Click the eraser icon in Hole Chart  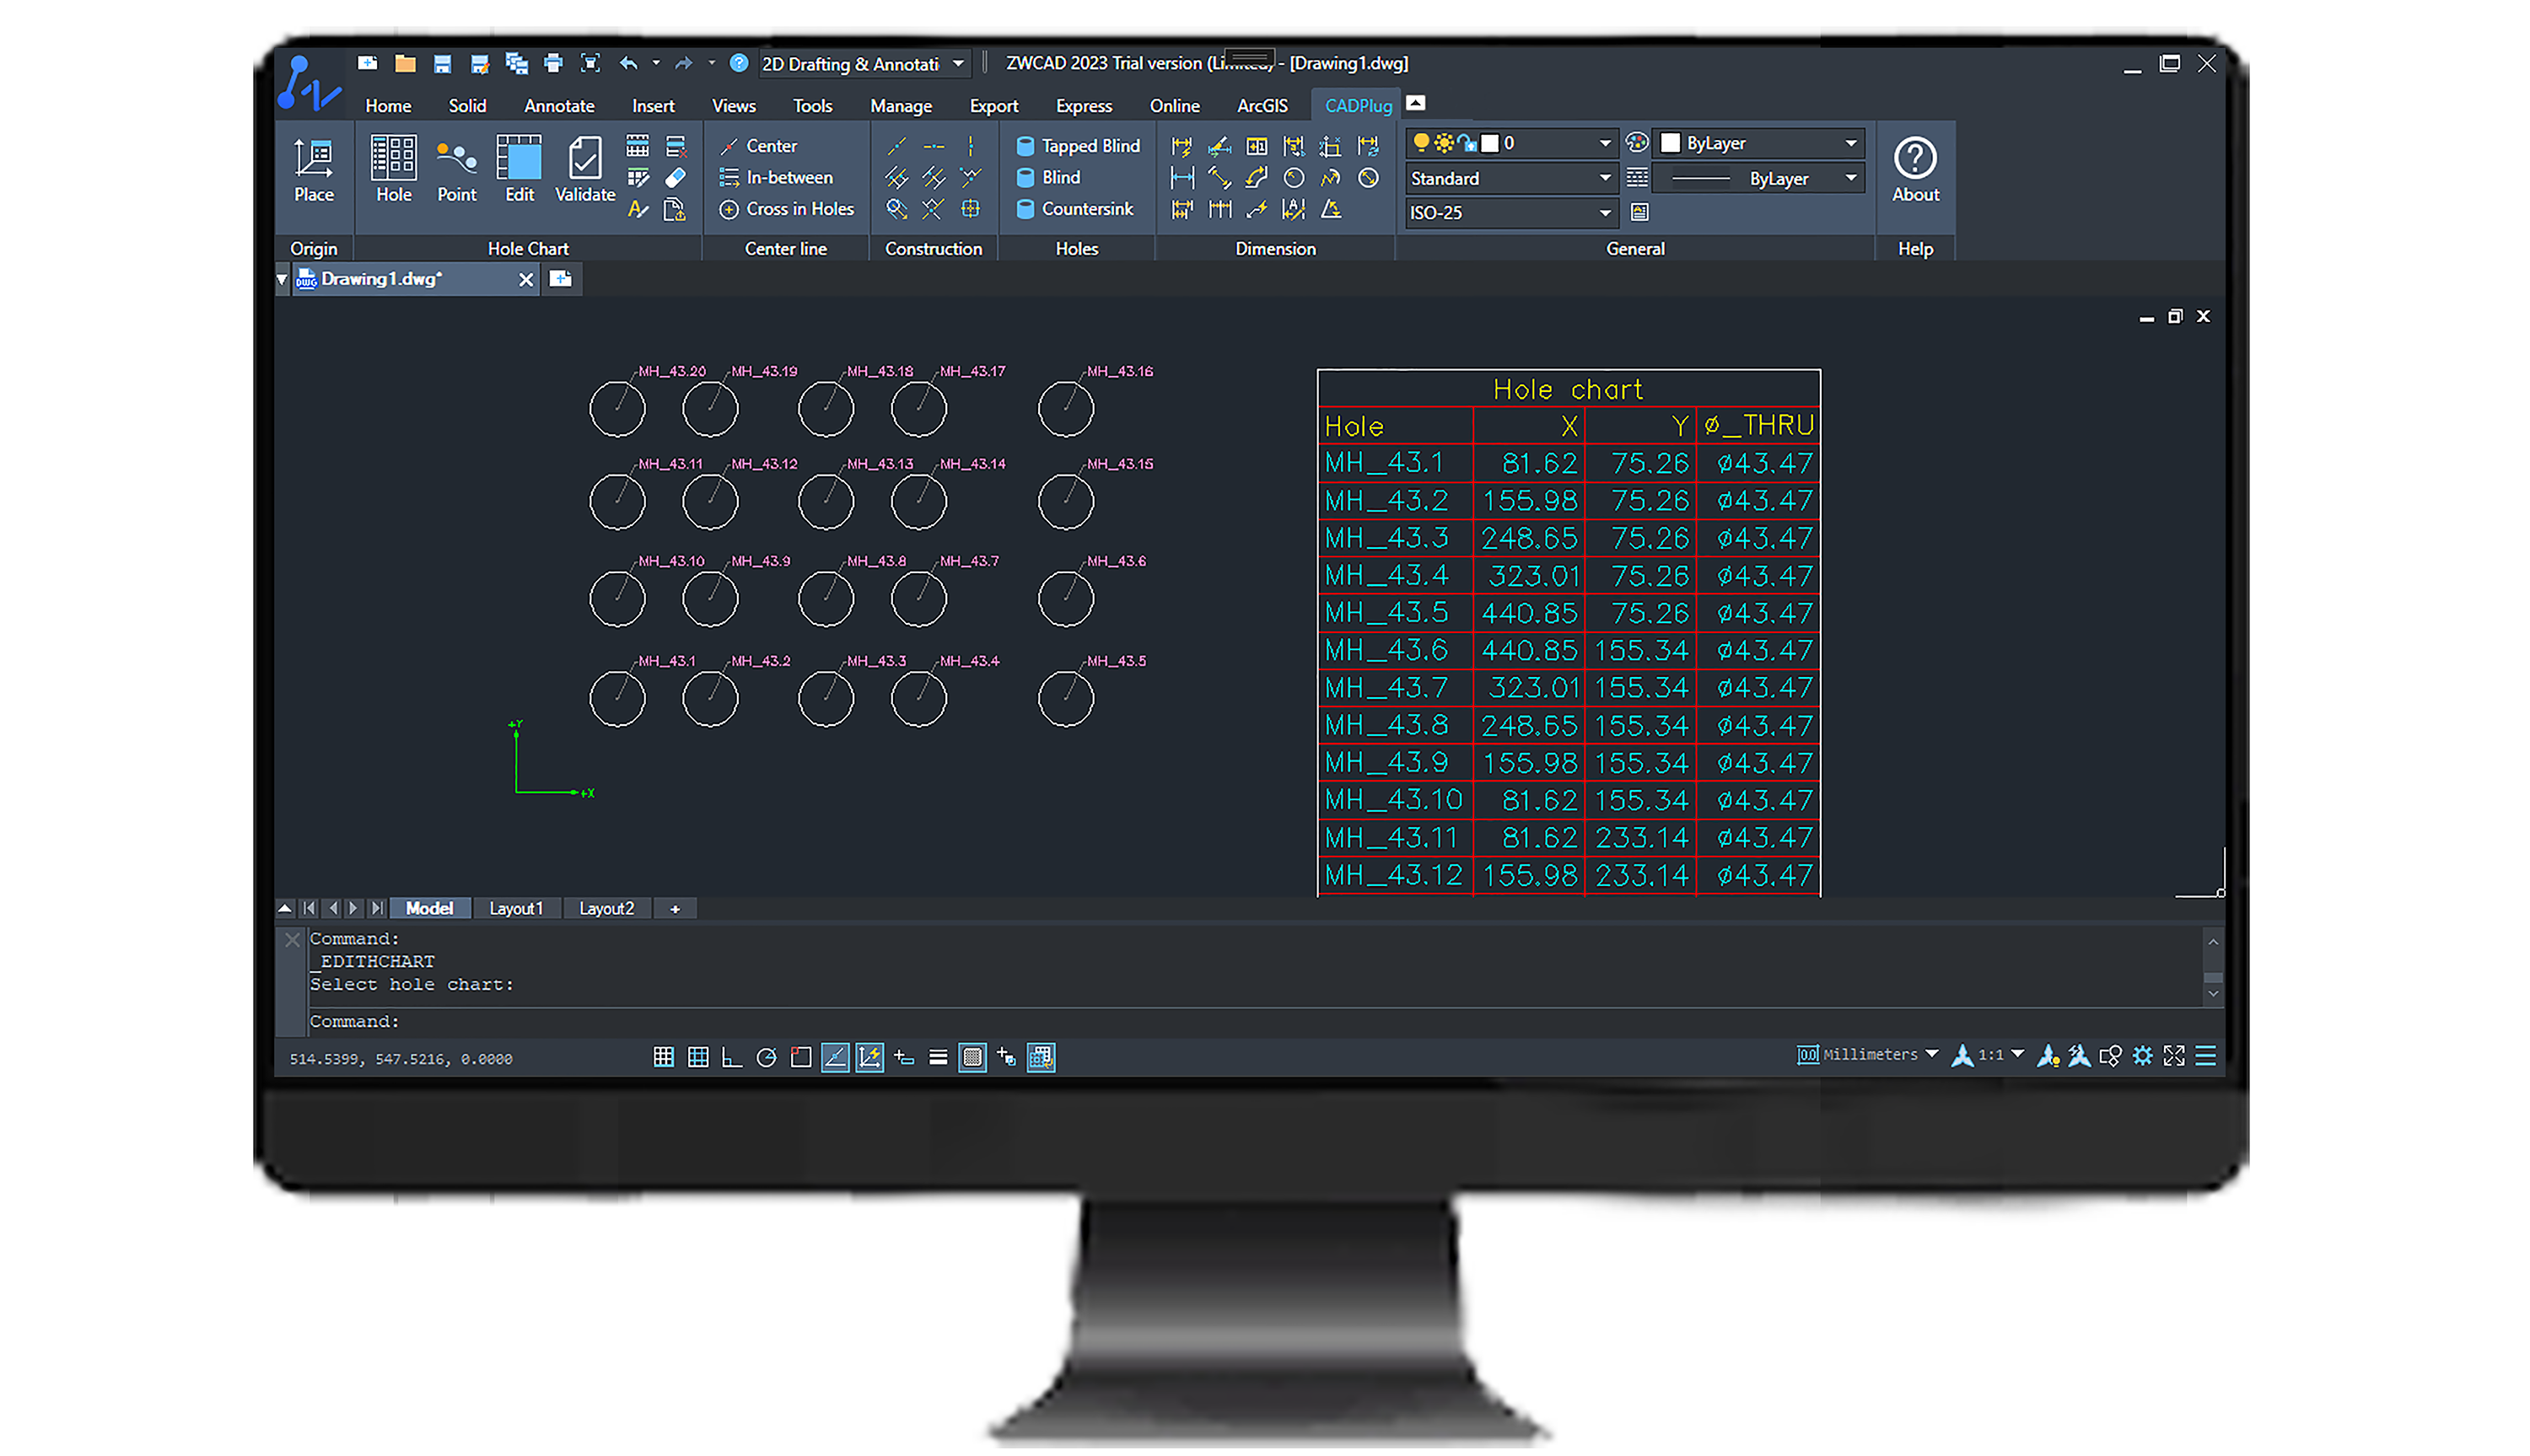coord(675,178)
